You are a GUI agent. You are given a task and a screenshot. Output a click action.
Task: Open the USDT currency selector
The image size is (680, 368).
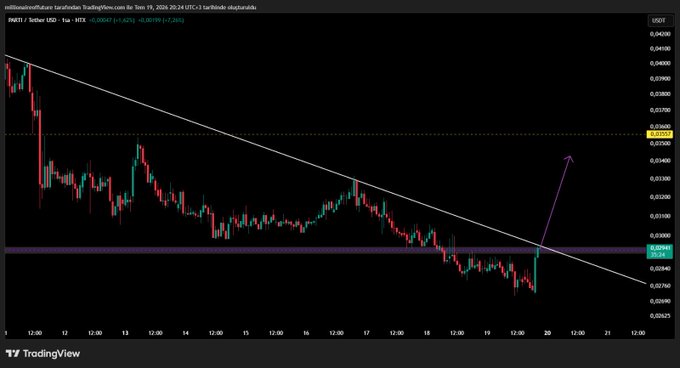[x=659, y=20]
